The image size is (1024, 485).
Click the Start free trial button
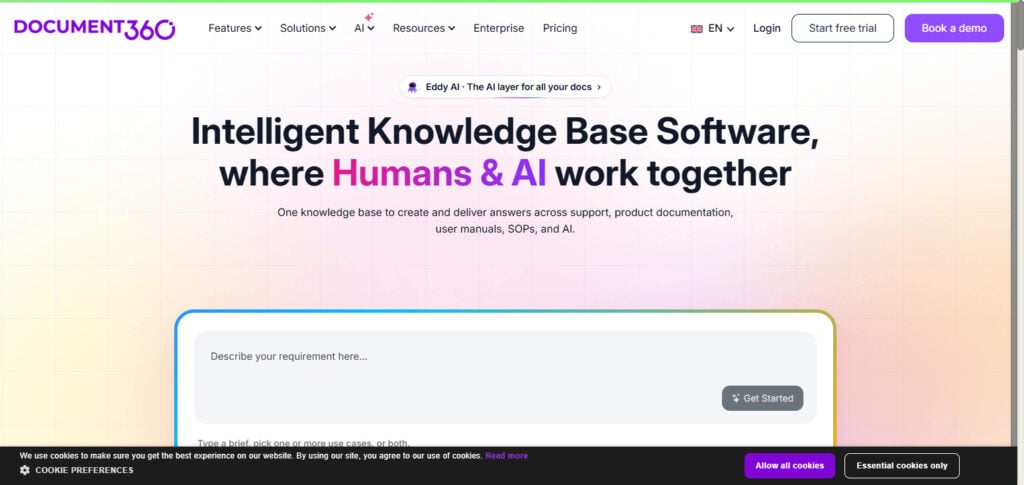(842, 28)
